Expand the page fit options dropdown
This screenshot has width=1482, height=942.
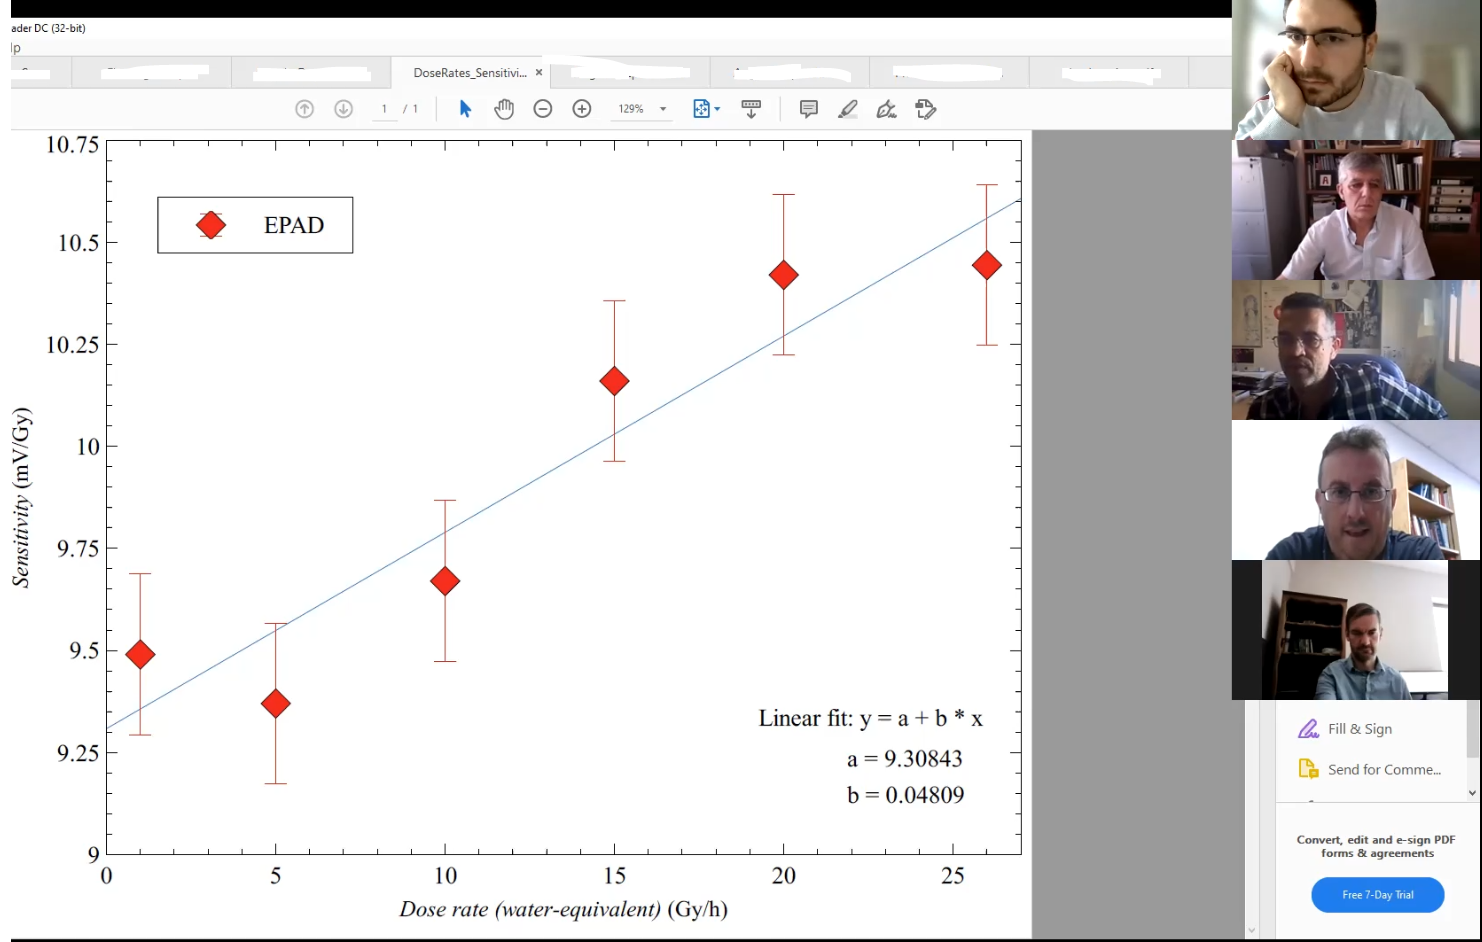point(717,109)
